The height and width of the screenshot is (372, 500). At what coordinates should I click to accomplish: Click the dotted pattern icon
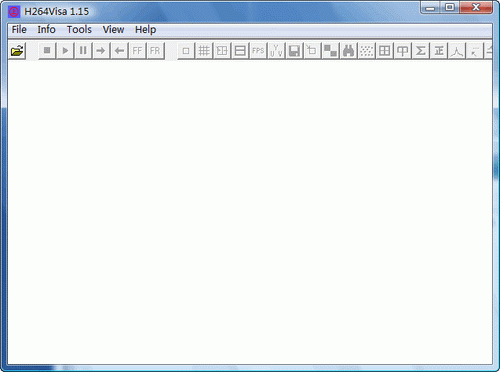tap(366, 51)
